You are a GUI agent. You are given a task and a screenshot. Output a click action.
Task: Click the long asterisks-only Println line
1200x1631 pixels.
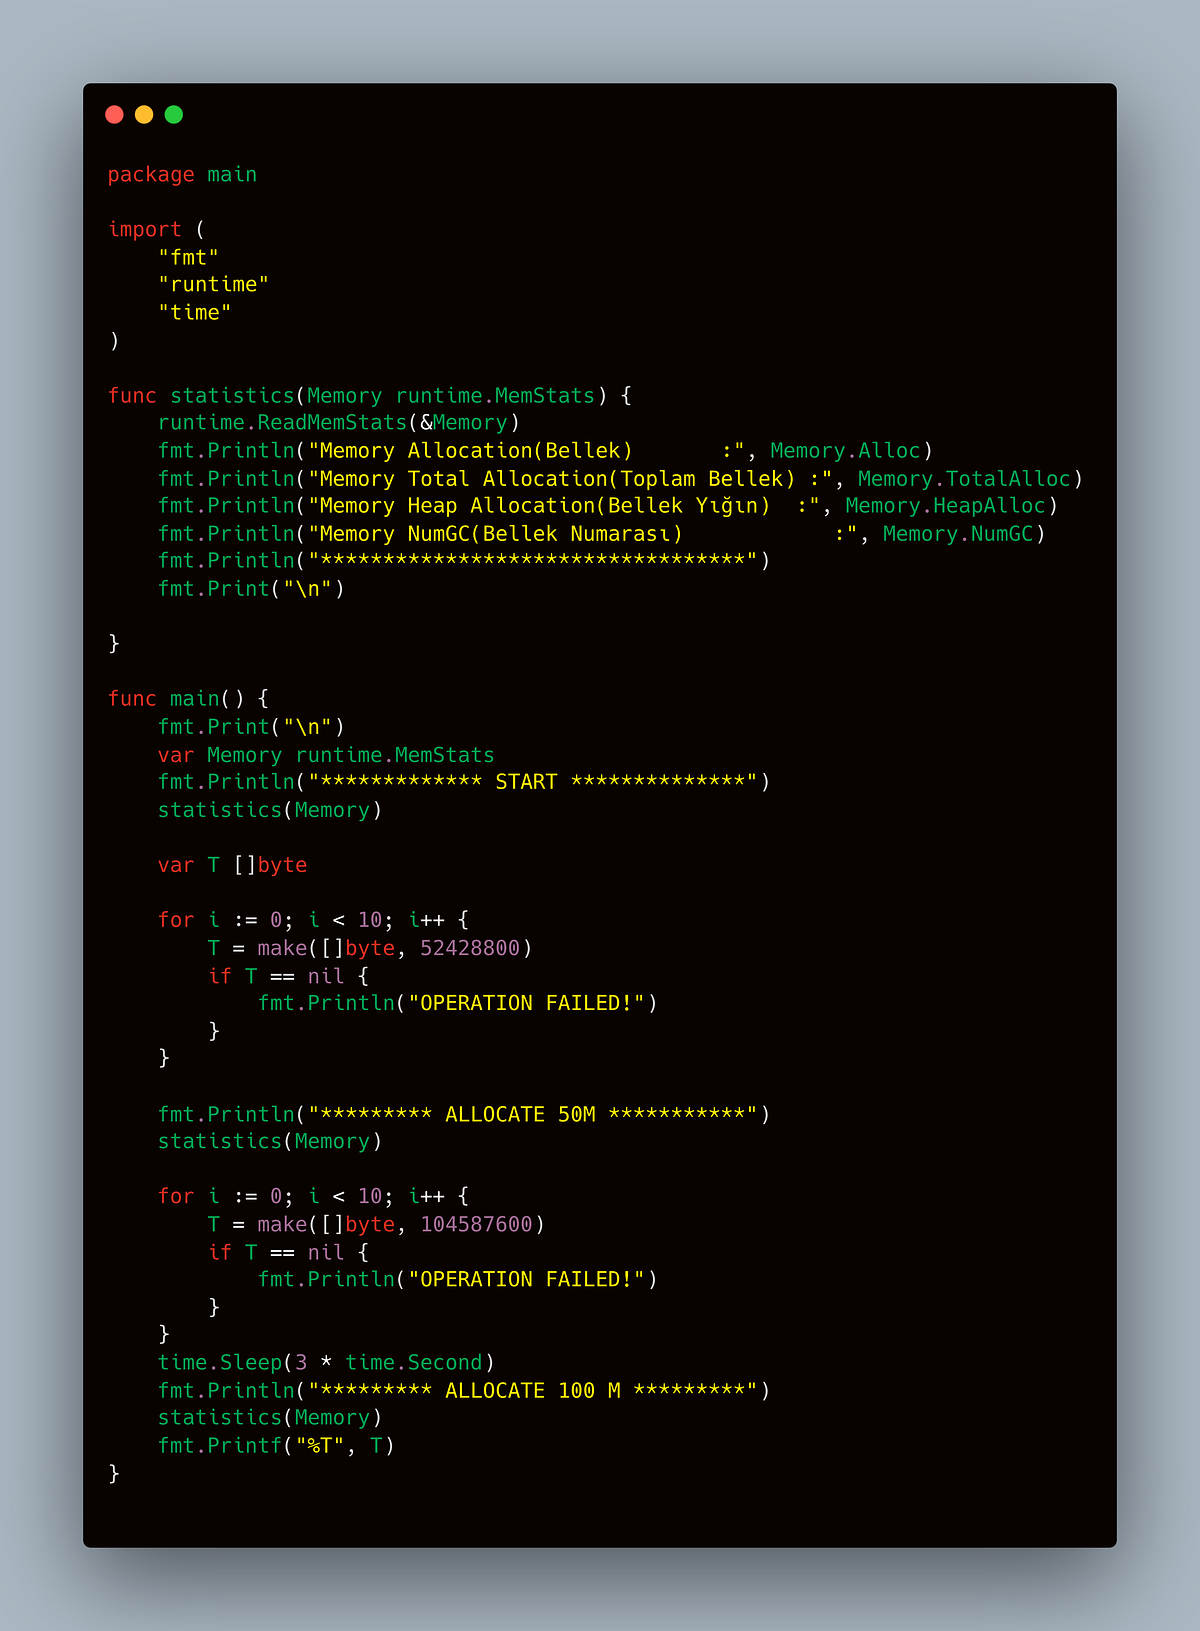point(464,561)
